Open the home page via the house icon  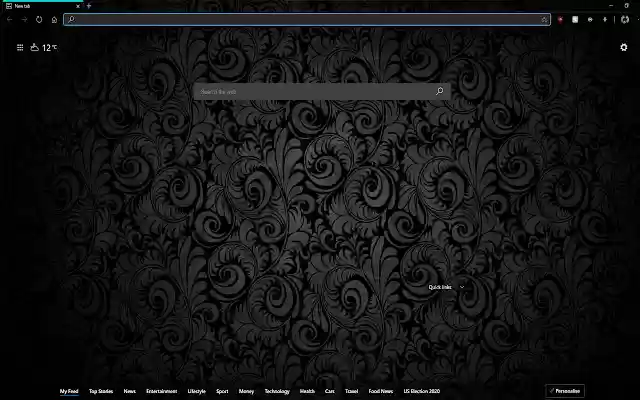(54, 20)
